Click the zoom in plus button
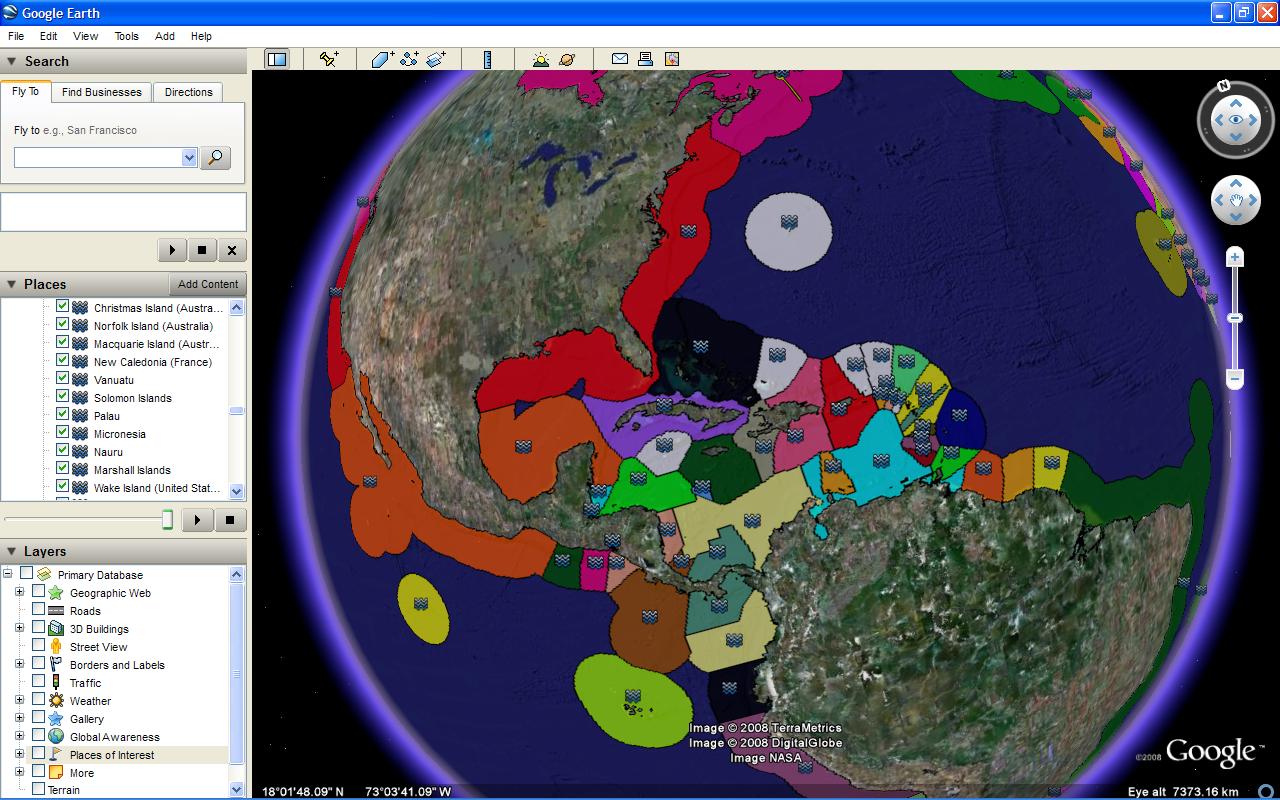Viewport: 1280px width, 800px height. pyautogui.click(x=1235, y=258)
